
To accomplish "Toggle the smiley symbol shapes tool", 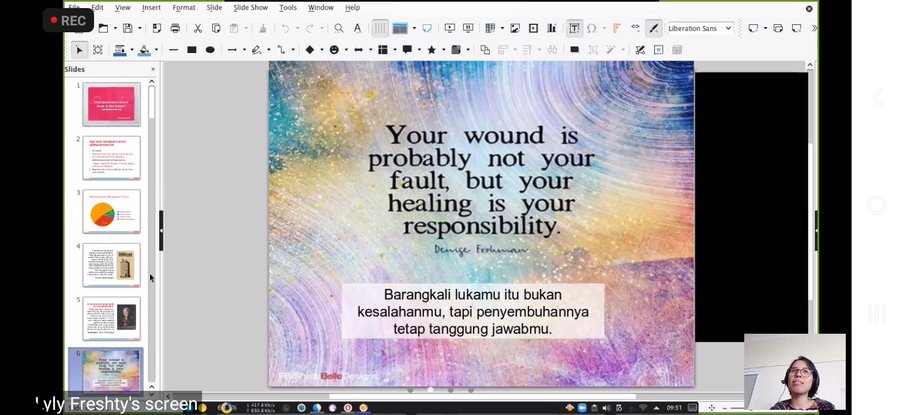I will (334, 50).
